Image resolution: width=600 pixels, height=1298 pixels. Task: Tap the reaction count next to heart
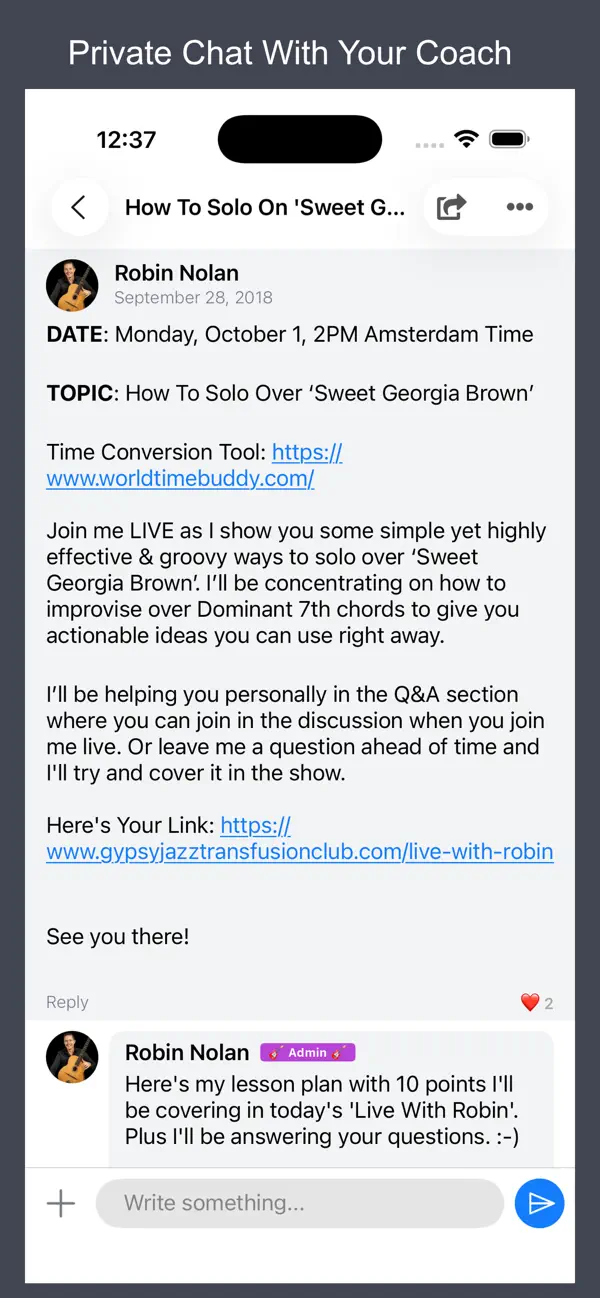(549, 1003)
